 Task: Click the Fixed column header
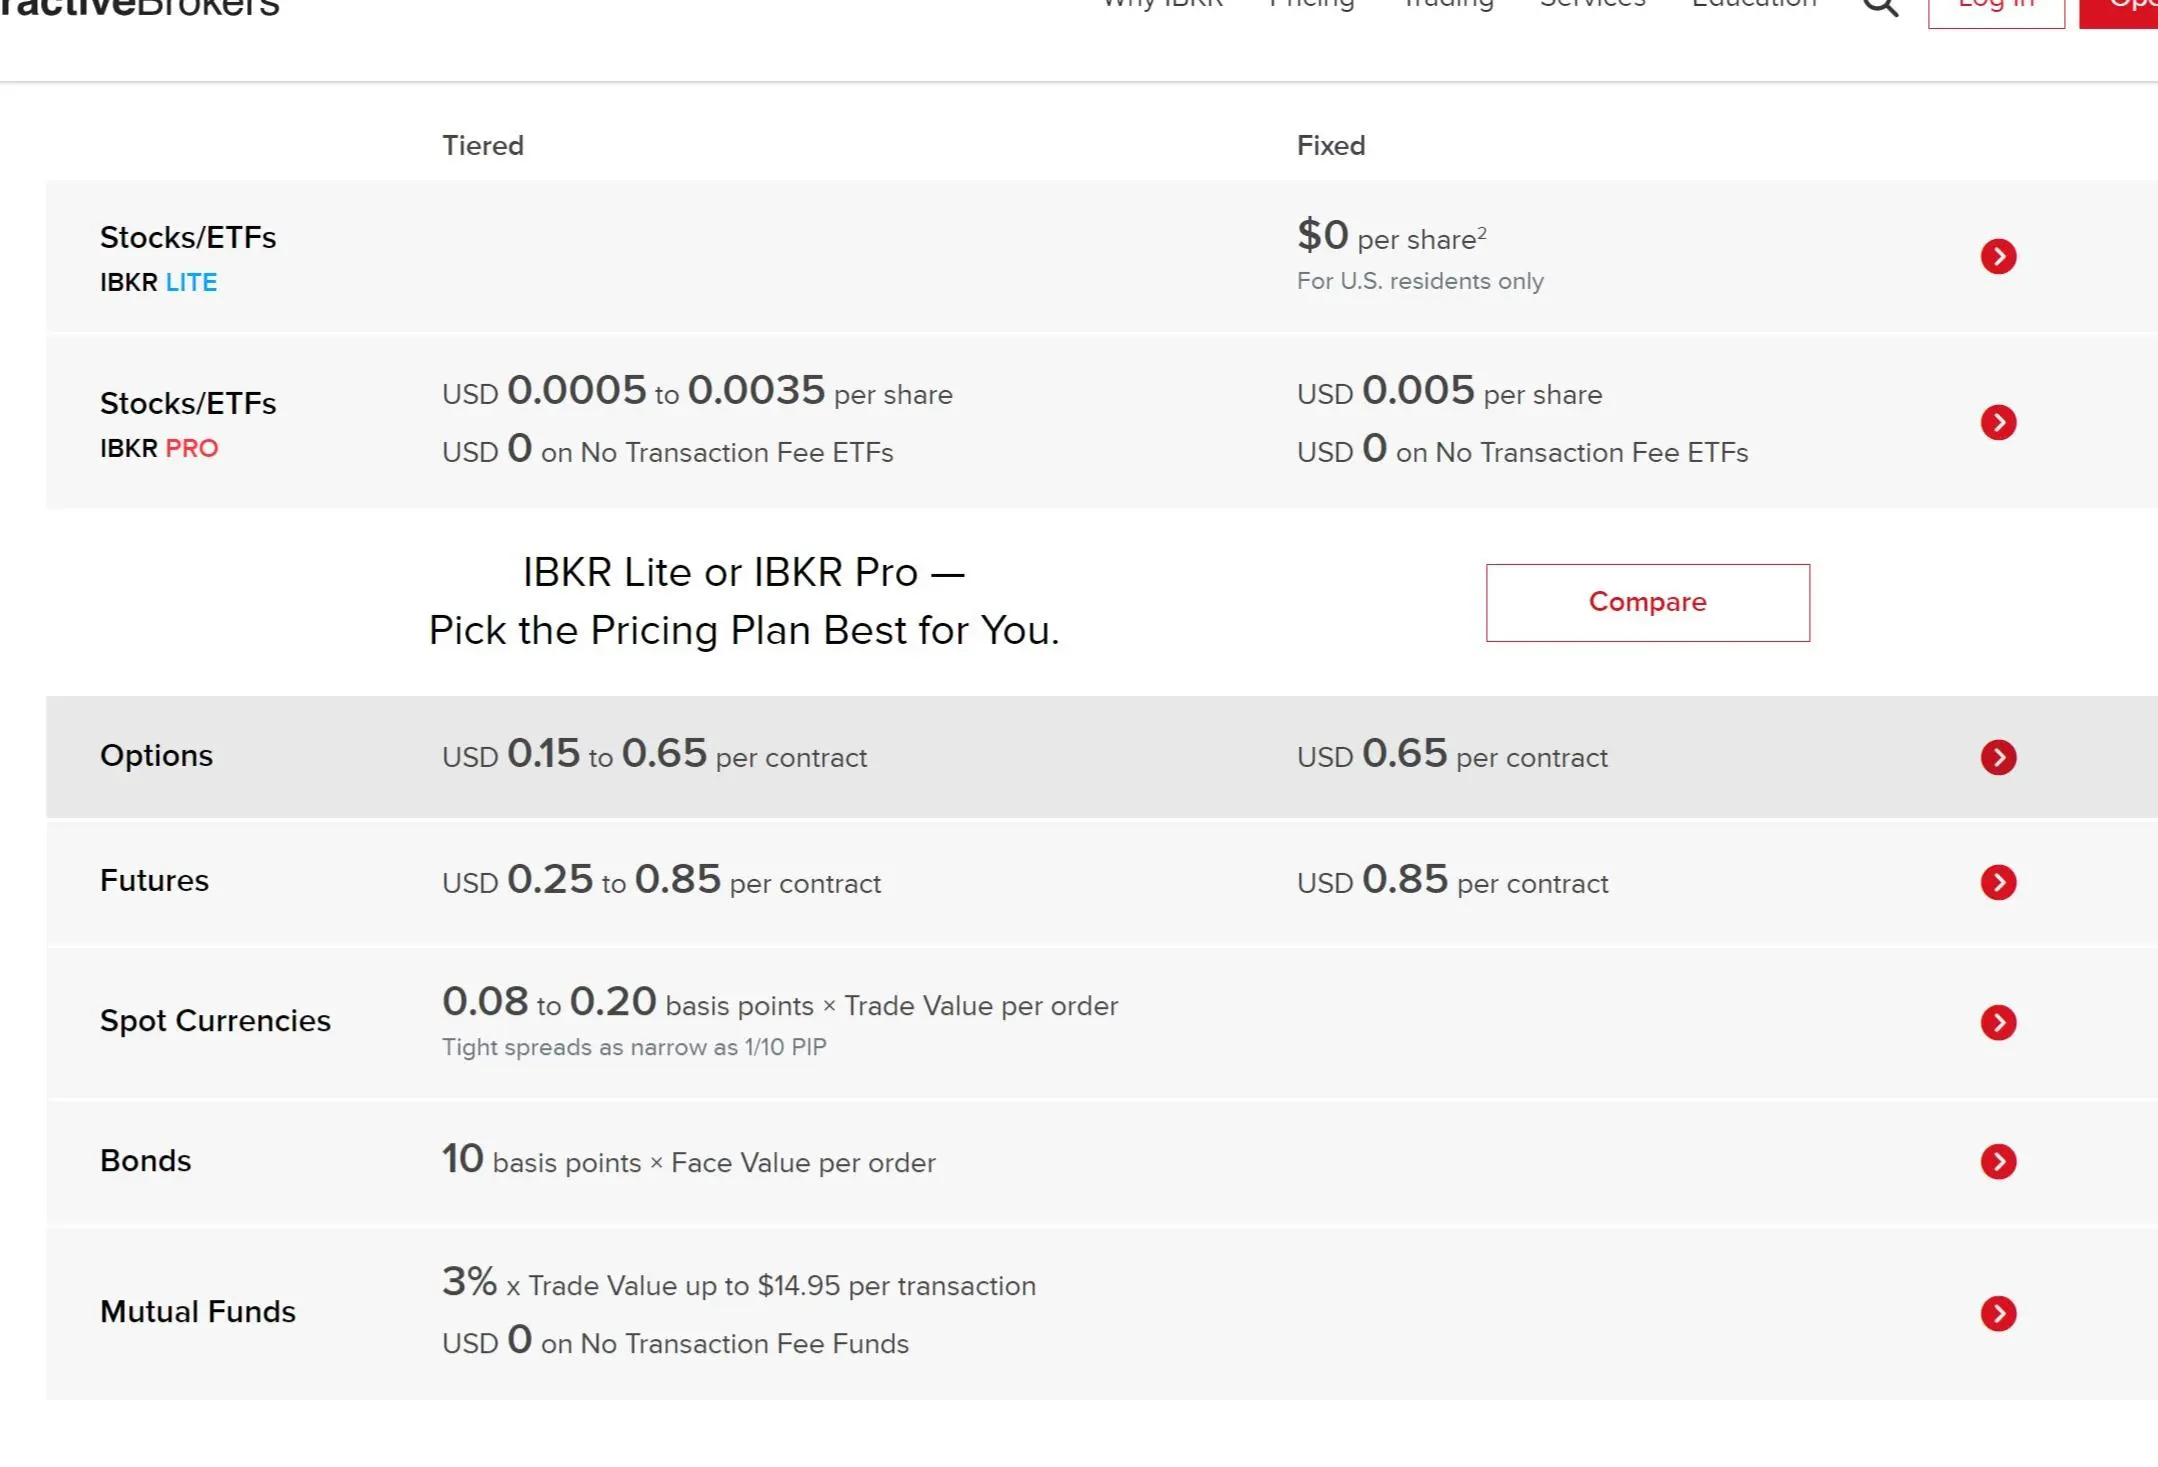pos(1331,146)
